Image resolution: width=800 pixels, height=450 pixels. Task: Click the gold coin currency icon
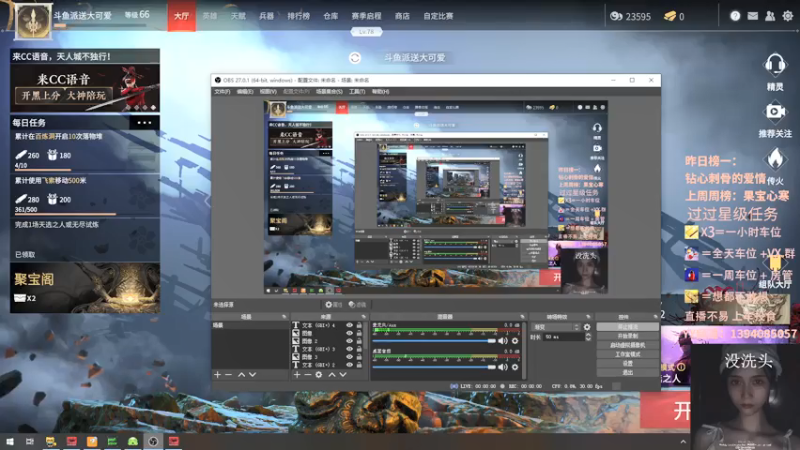pos(616,16)
